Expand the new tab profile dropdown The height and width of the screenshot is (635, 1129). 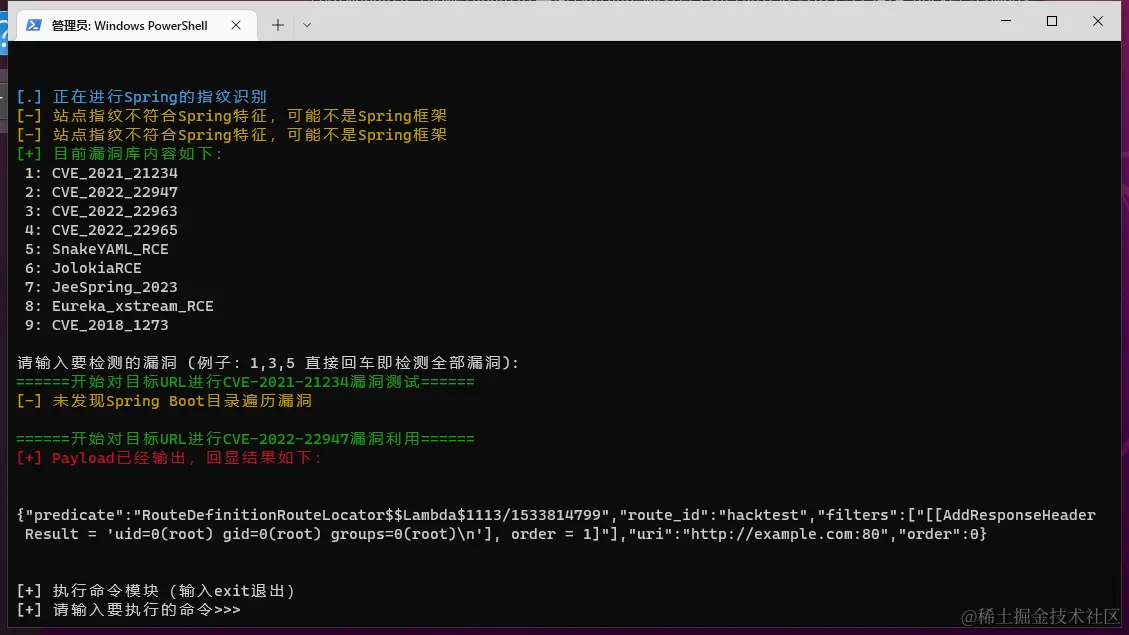(x=307, y=25)
